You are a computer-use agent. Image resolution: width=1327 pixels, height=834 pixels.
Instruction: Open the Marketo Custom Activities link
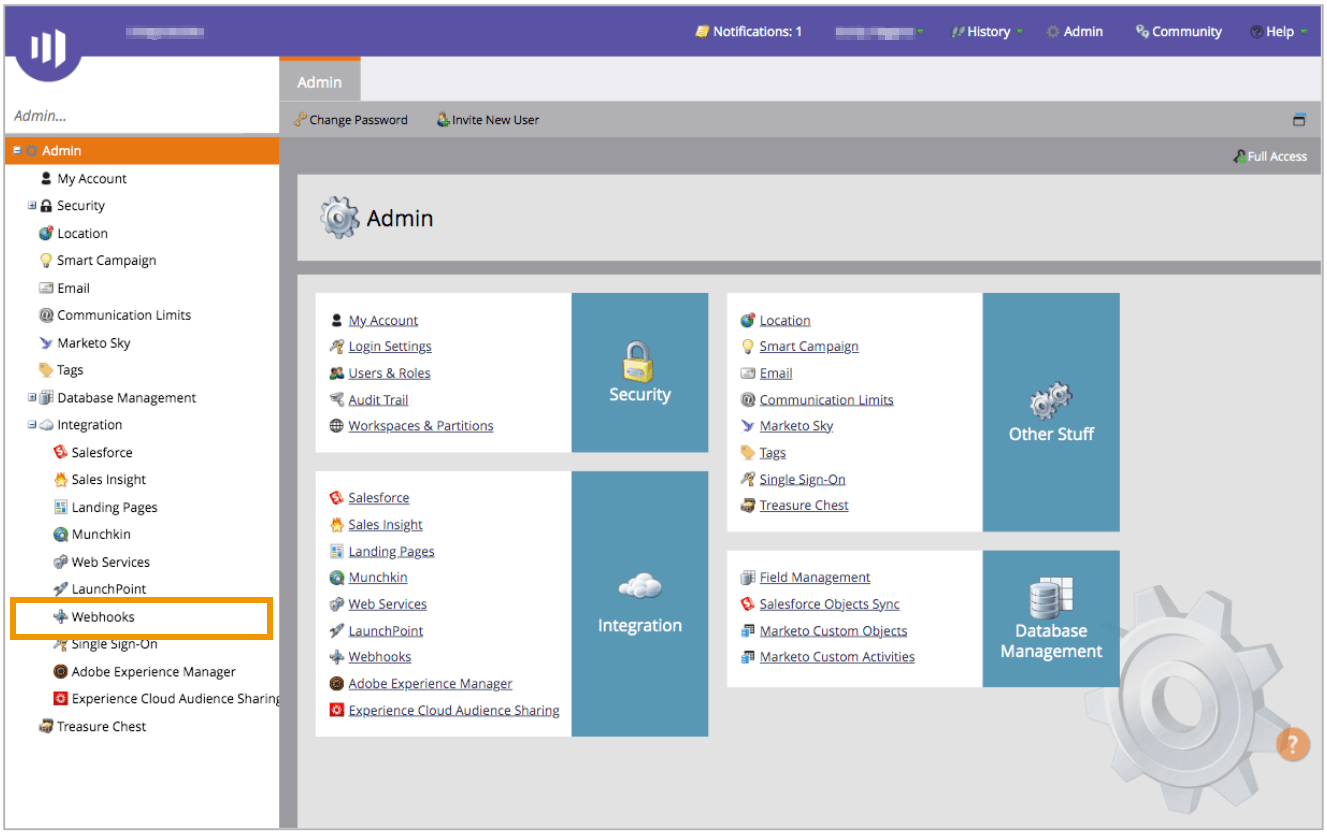pyautogui.click(x=837, y=657)
